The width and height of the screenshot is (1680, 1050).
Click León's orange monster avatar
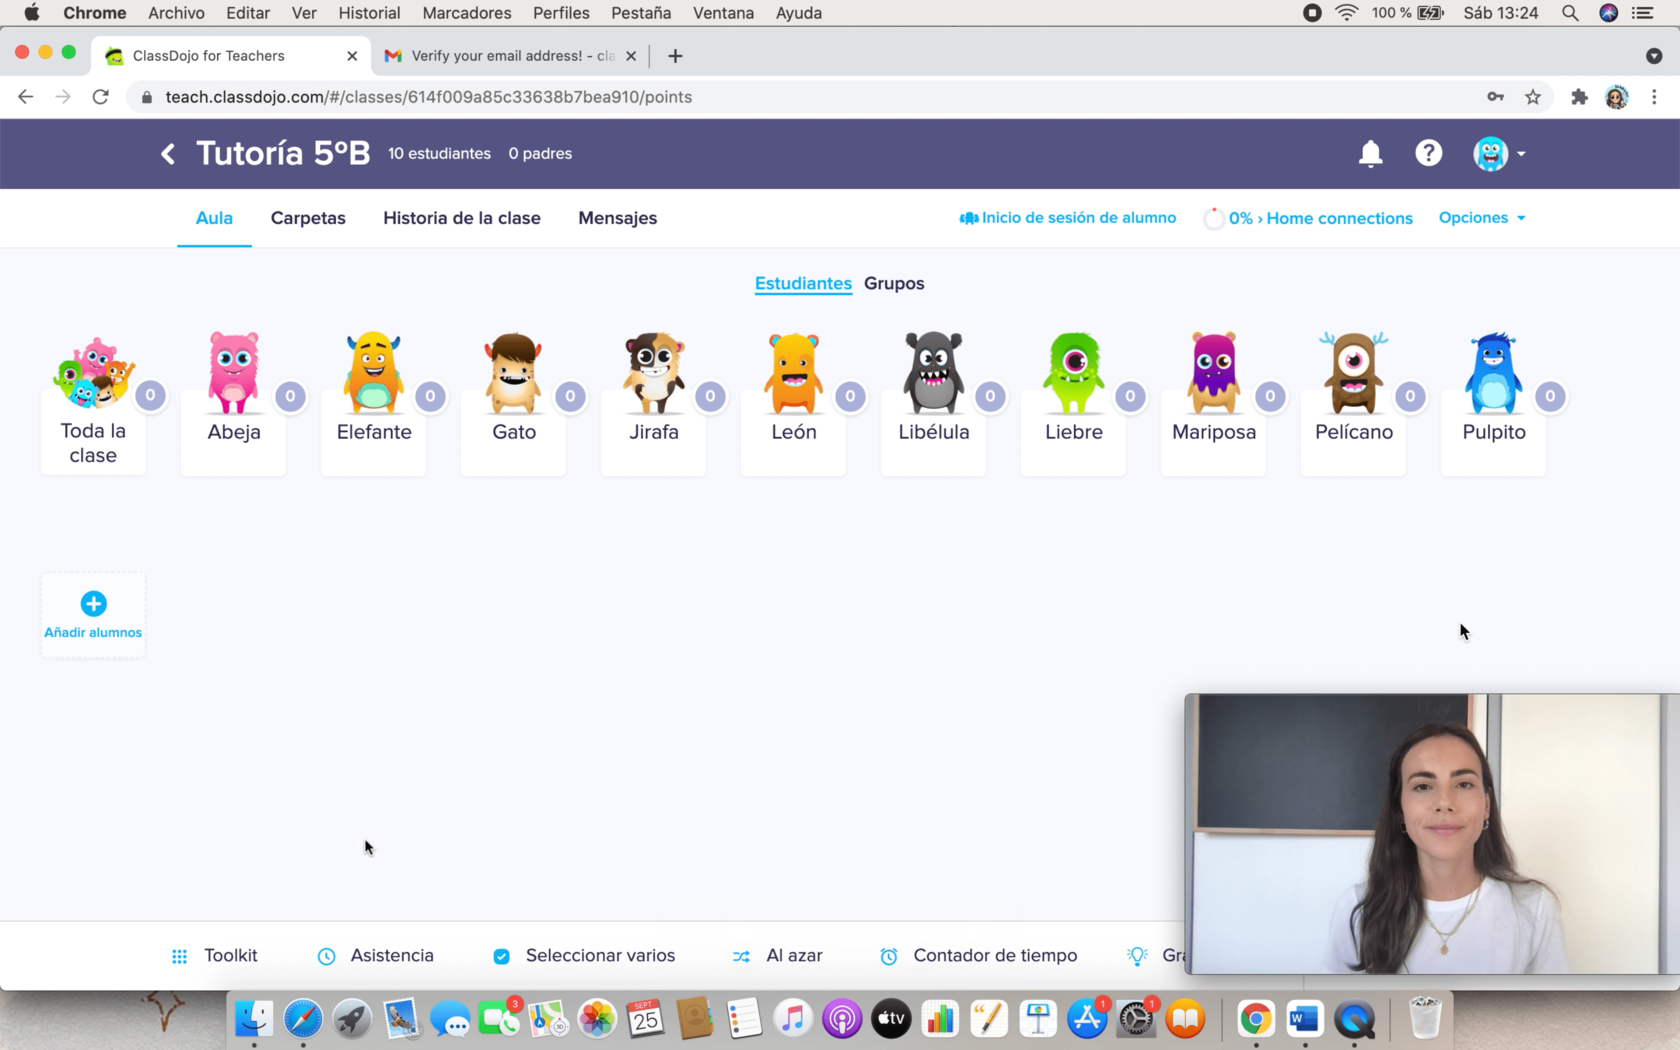[793, 372]
